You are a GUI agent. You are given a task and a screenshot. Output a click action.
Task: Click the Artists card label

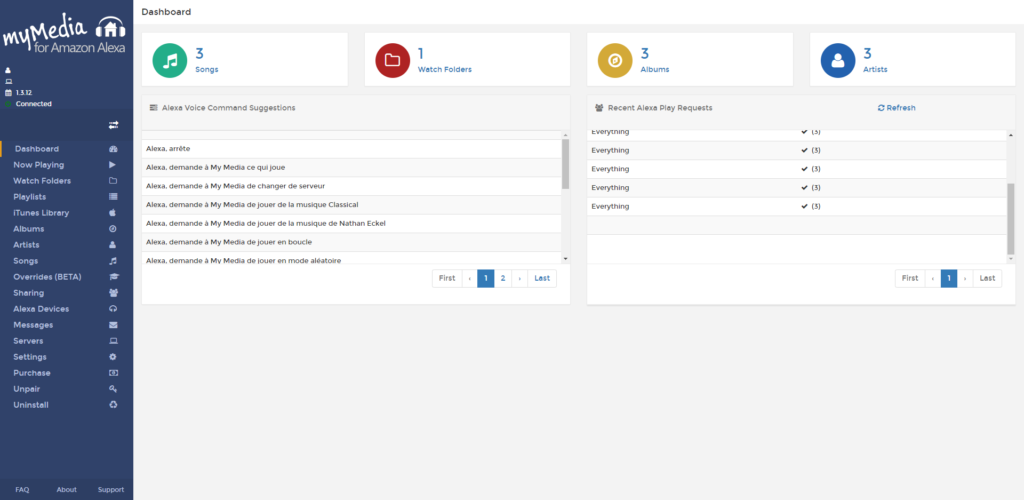pyautogui.click(x=876, y=69)
